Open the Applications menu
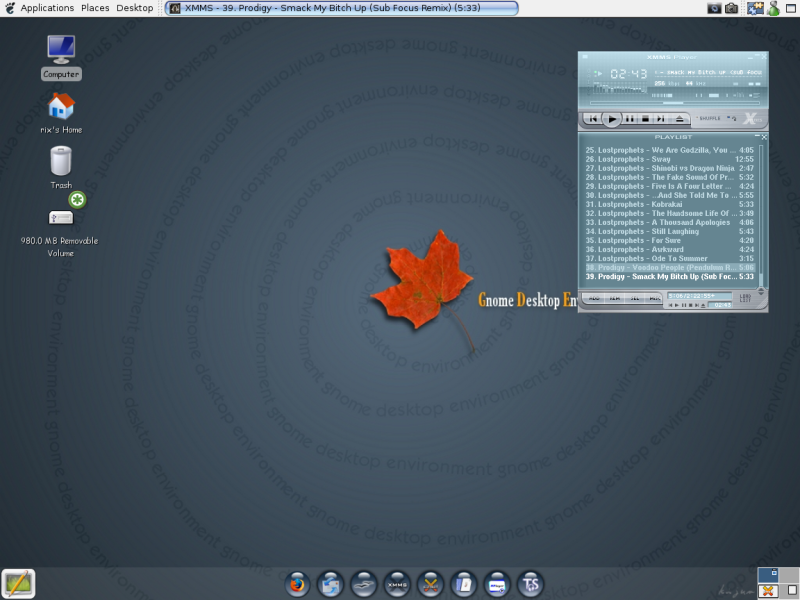The height and width of the screenshot is (600, 800). tap(47, 8)
